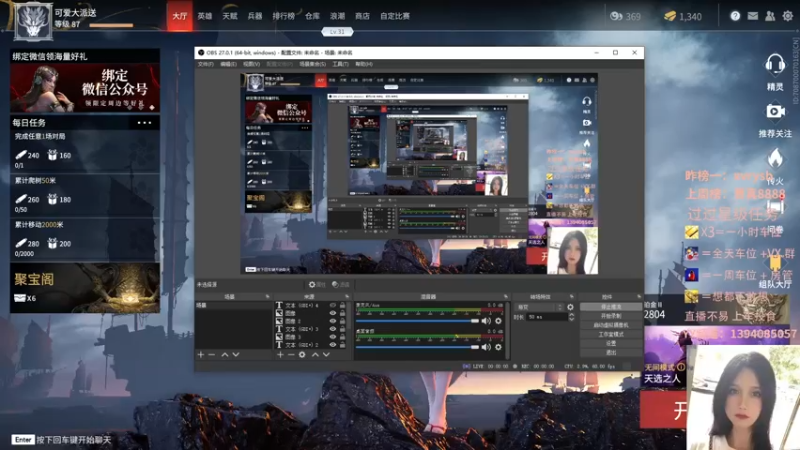The width and height of the screenshot is (800, 450).
Task: Pop out the controls dock panel
Action: coord(639,296)
